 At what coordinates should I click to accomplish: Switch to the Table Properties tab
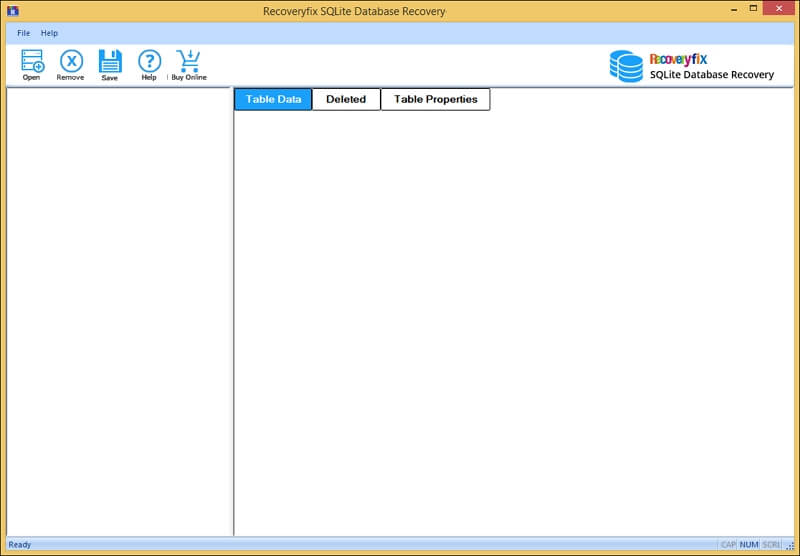coord(435,99)
